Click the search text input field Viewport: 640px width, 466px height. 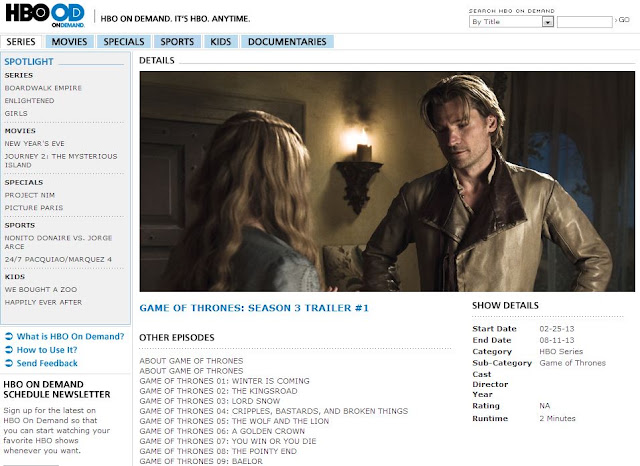click(584, 22)
